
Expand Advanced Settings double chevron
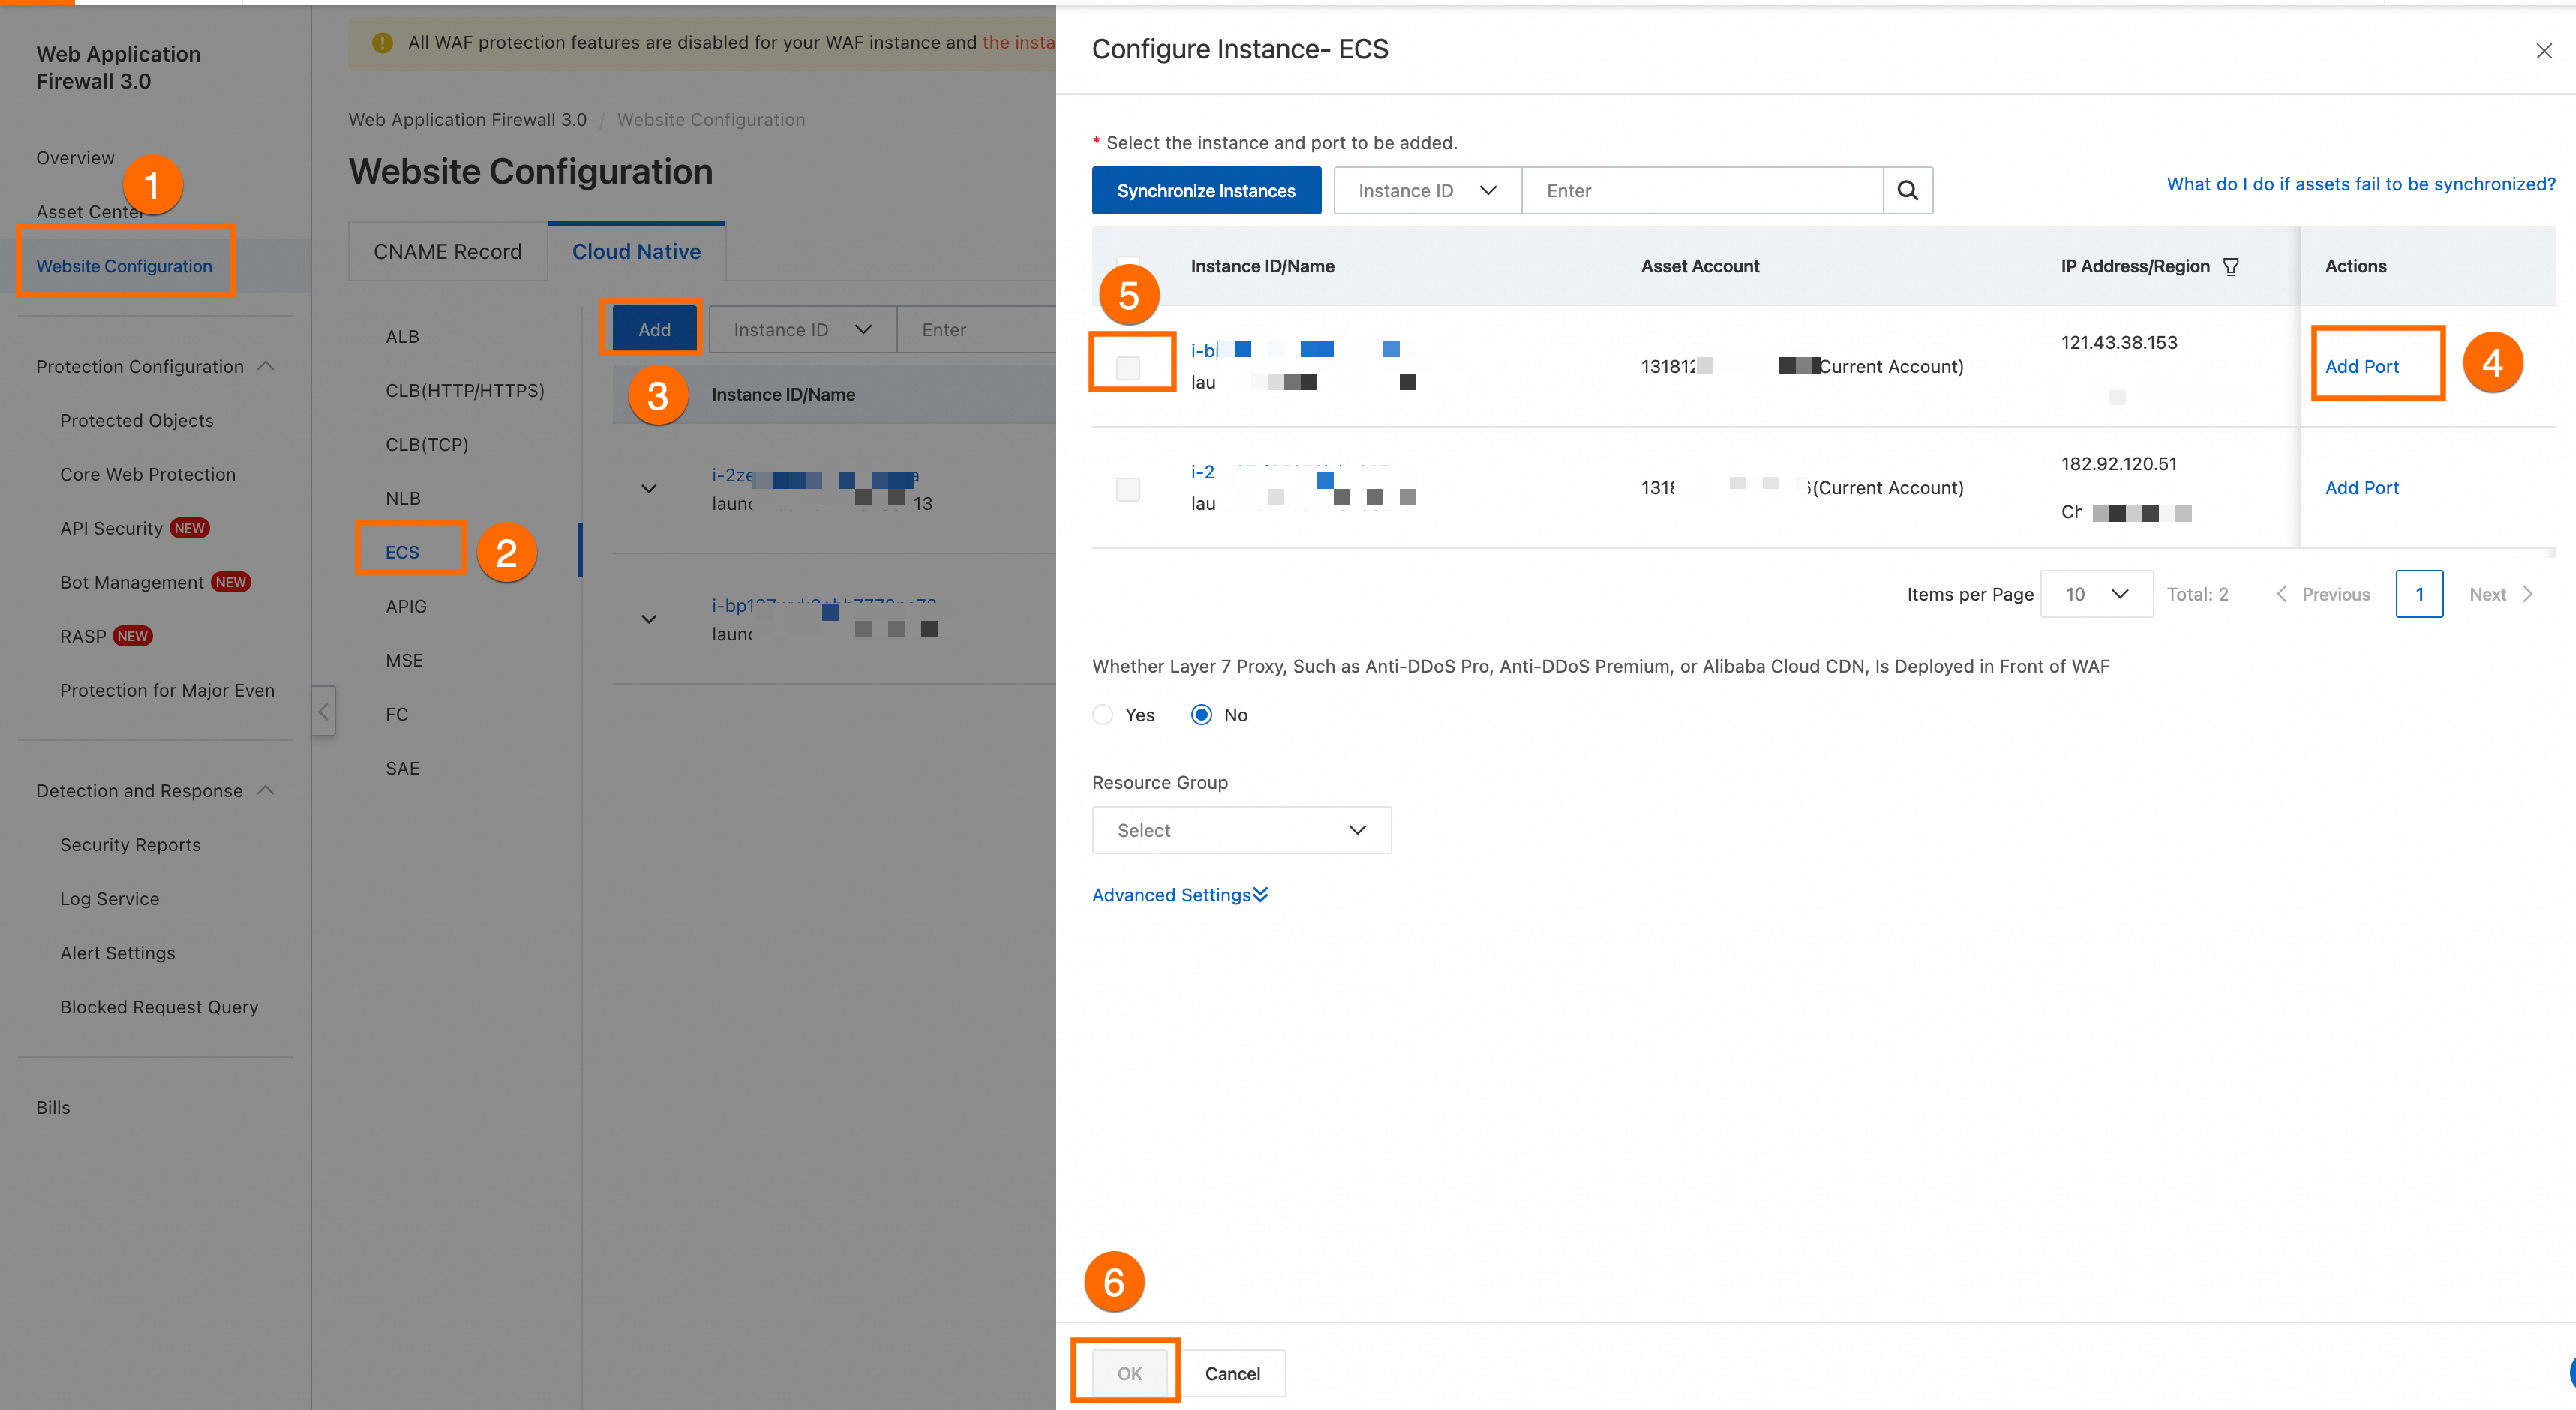(x=1260, y=894)
